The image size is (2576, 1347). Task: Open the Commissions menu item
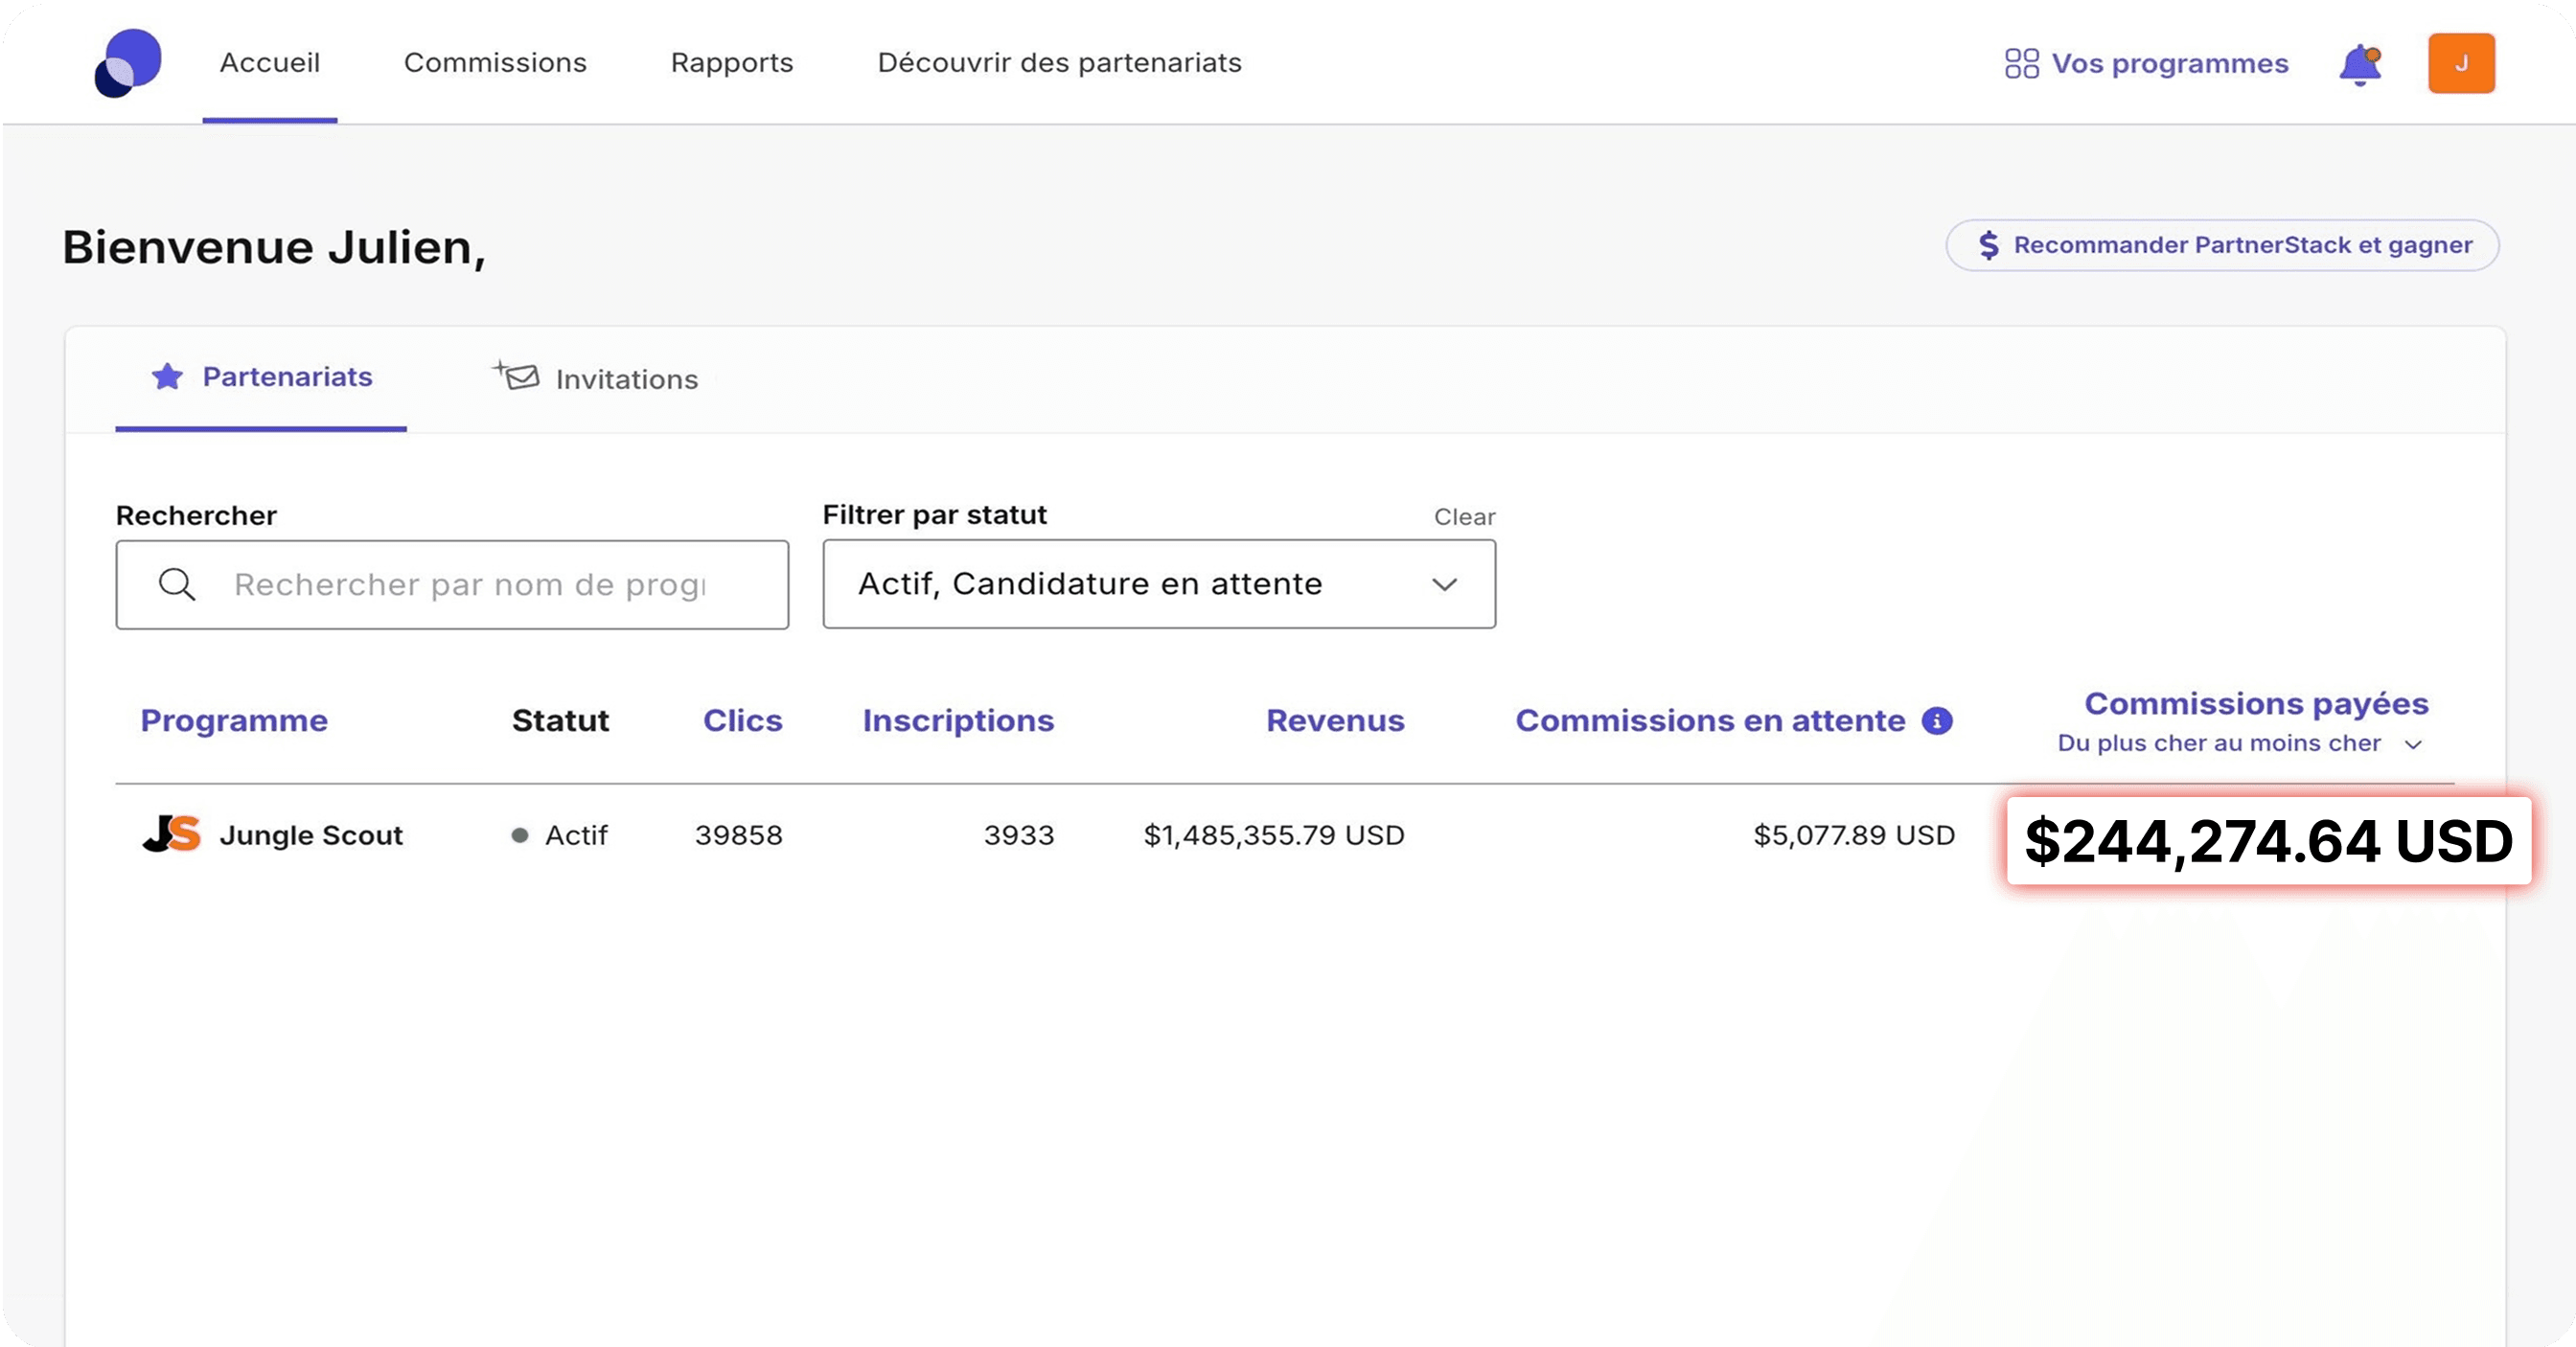pos(495,62)
